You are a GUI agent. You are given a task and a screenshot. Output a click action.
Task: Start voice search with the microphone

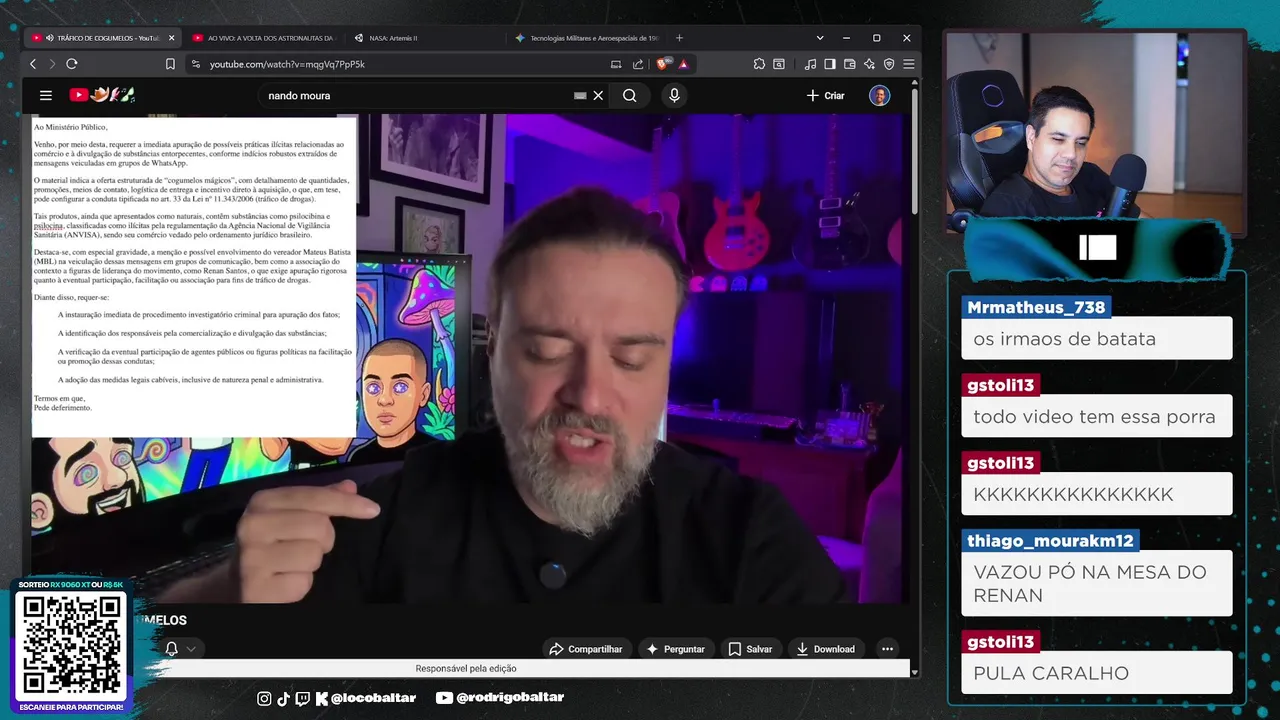[x=674, y=95]
